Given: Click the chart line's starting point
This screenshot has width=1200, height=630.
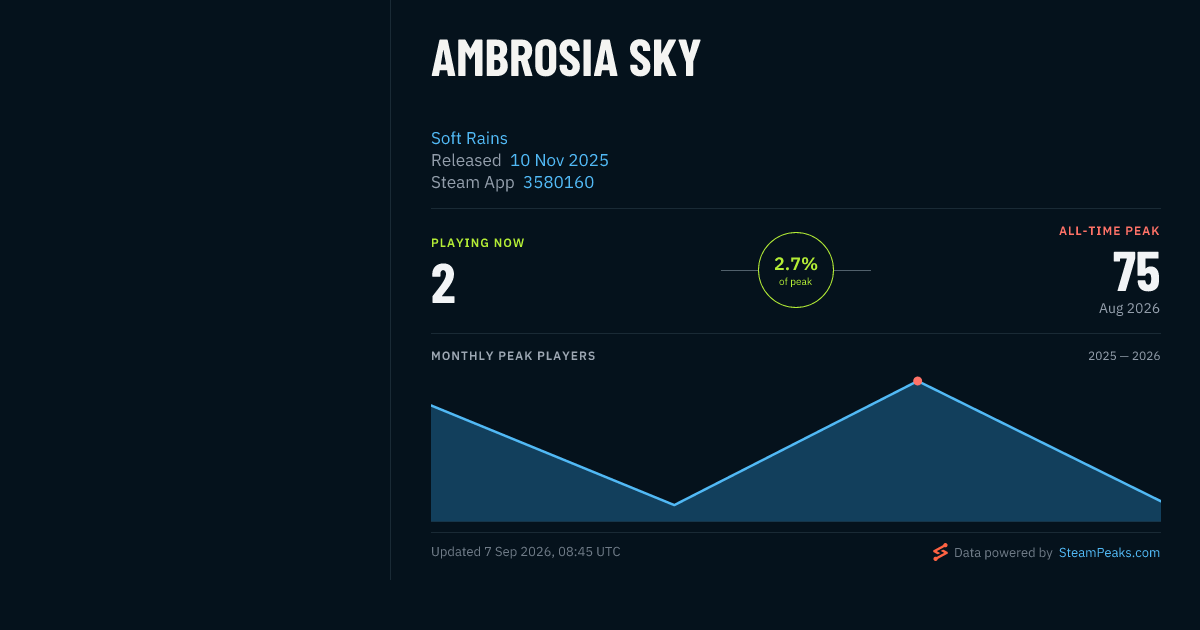Looking at the screenshot, I should 432,405.
